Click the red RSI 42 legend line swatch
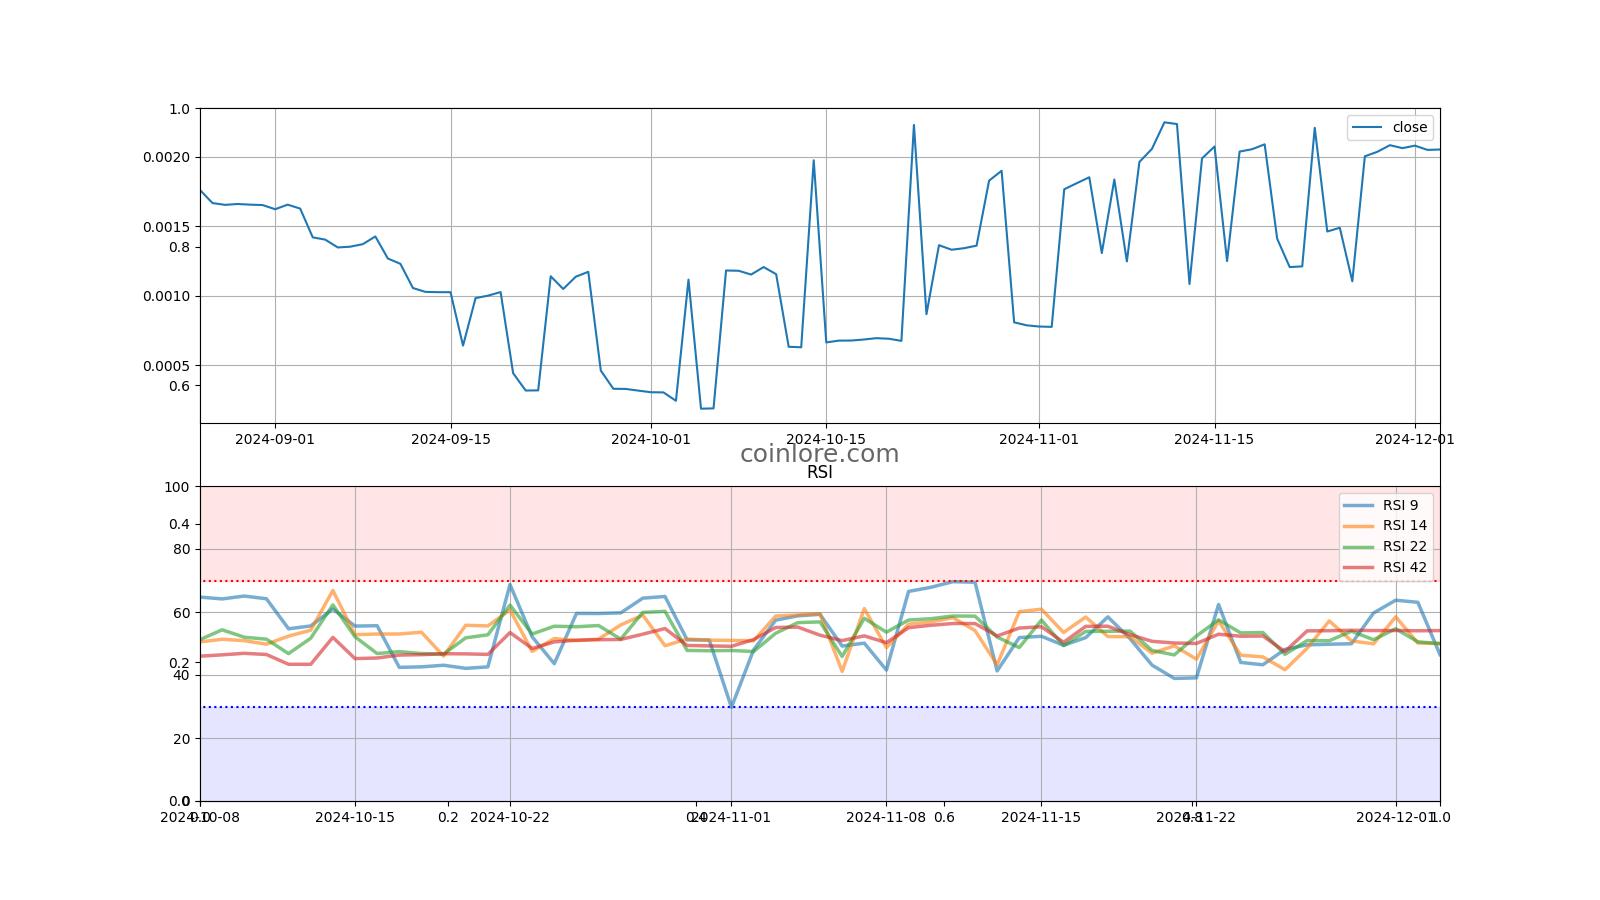1600x900 pixels. pos(1359,568)
